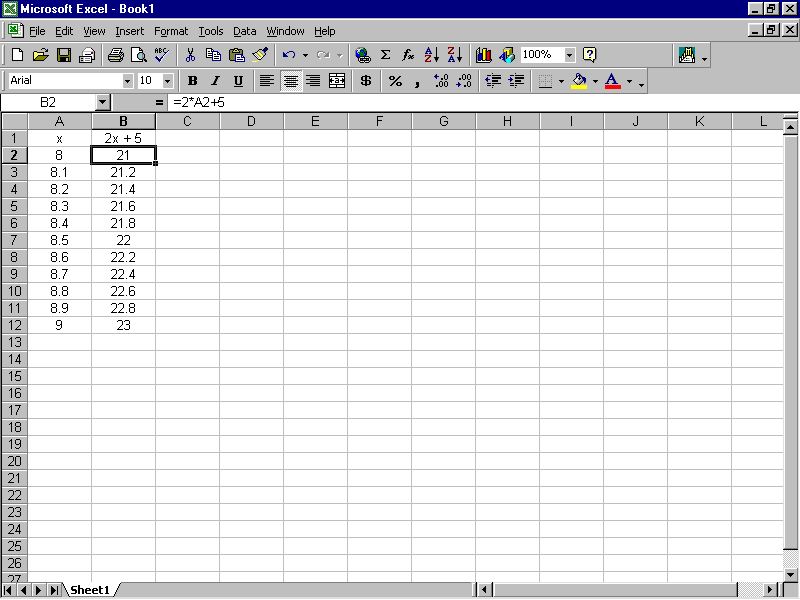Screen dimensions: 800x600
Task: Open the File menu
Action: pyautogui.click(x=37, y=31)
